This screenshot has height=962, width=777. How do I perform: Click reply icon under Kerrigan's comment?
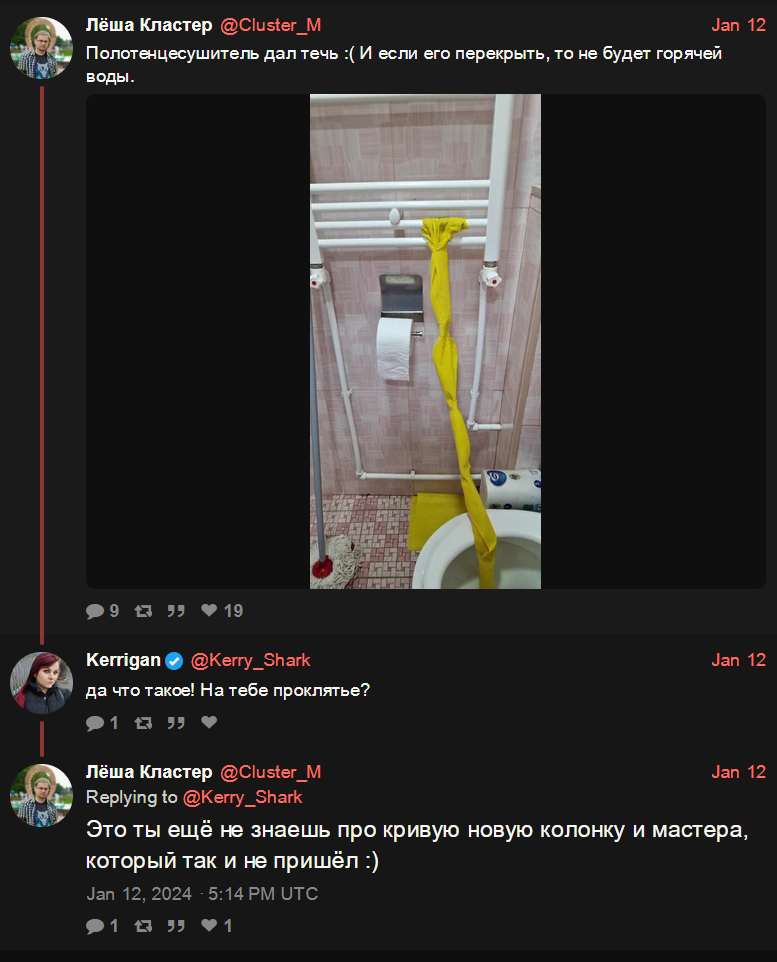(x=95, y=723)
